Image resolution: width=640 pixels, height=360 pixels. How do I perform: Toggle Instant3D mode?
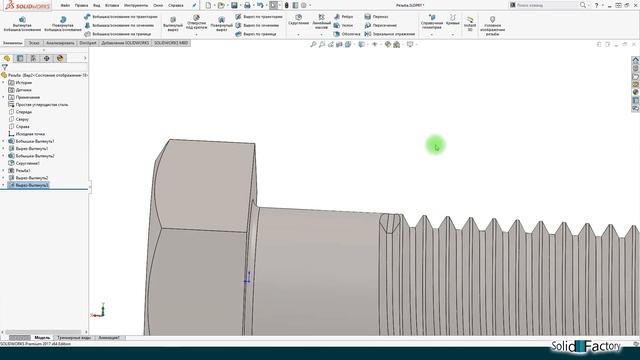[470, 24]
